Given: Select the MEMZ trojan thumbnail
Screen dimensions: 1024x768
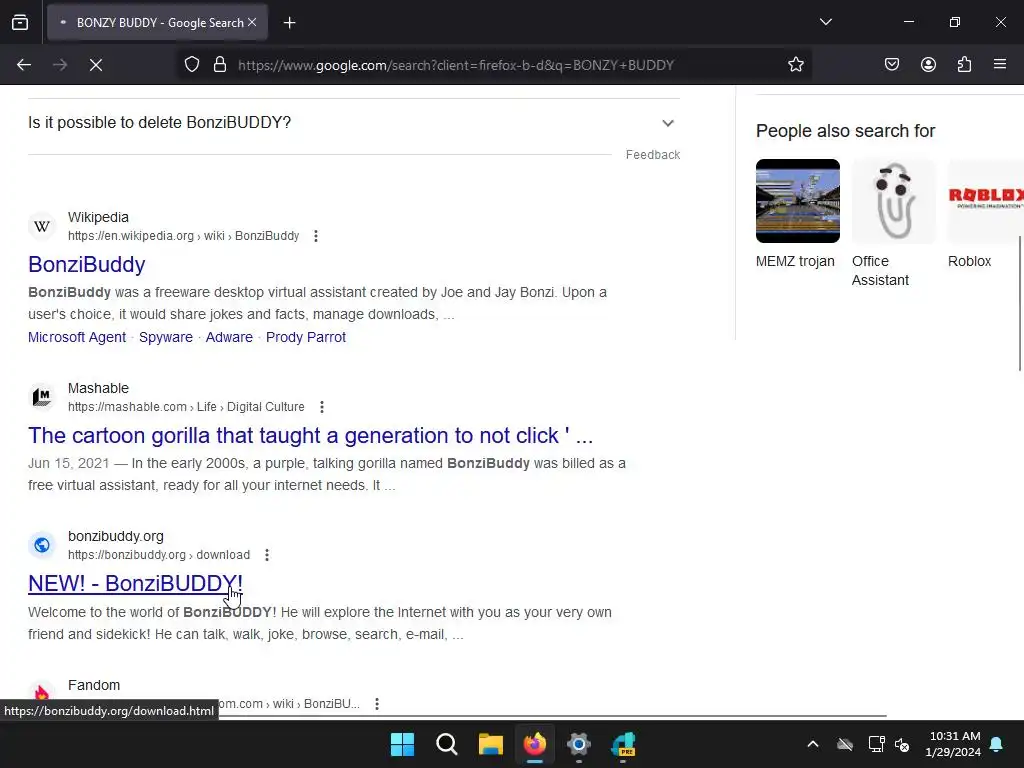Looking at the screenshot, I should pos(797,201).
